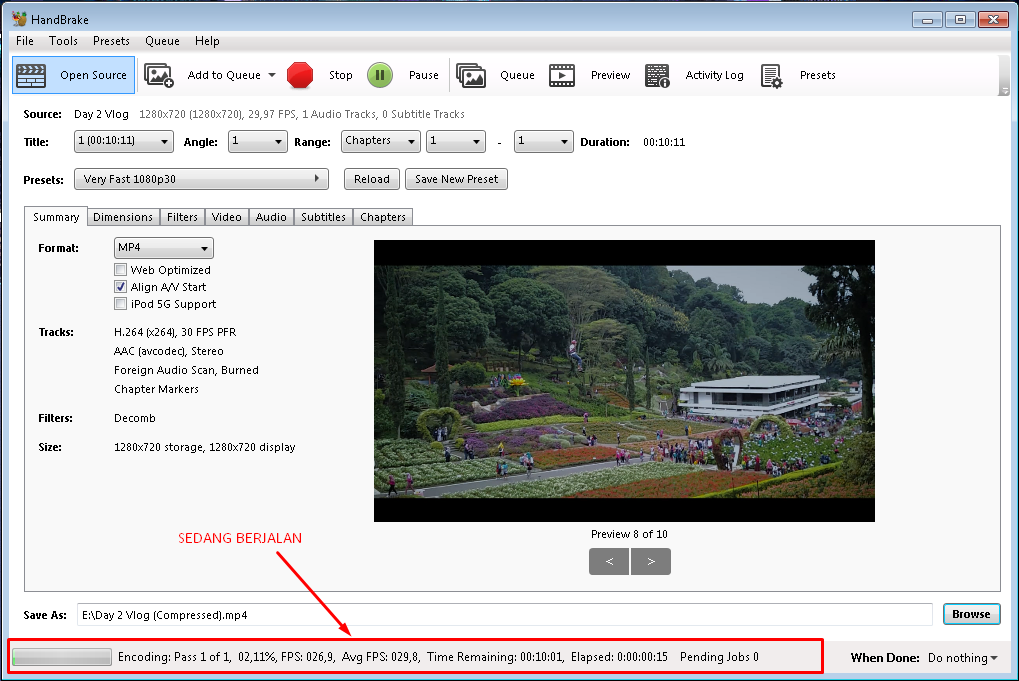This screenshot has width=1019, height=681.
Task: Click the Preview film icon
Action: click(562, 75)
